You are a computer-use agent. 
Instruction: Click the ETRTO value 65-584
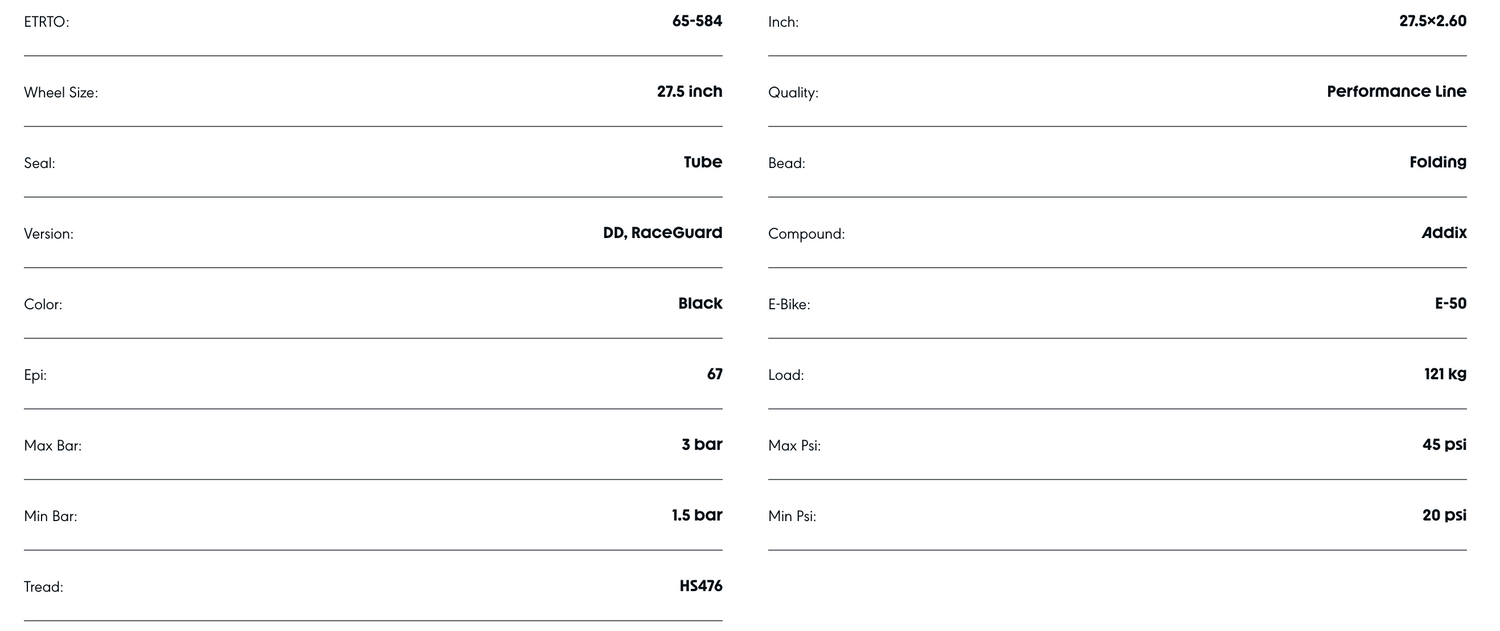pos(697,21)
